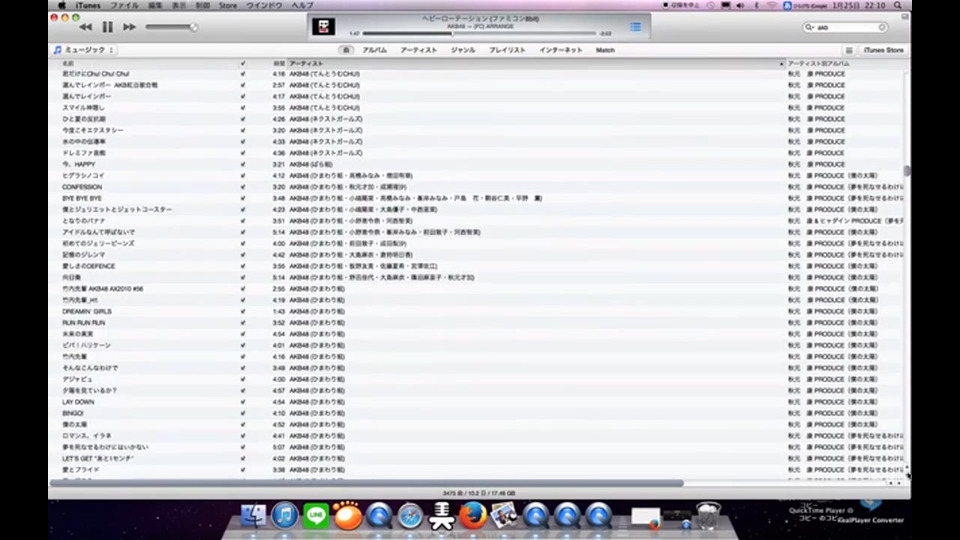Uncheck the CONFESSION song checkbox
This screenshot has width=960, height=540.
pos(243,187)
